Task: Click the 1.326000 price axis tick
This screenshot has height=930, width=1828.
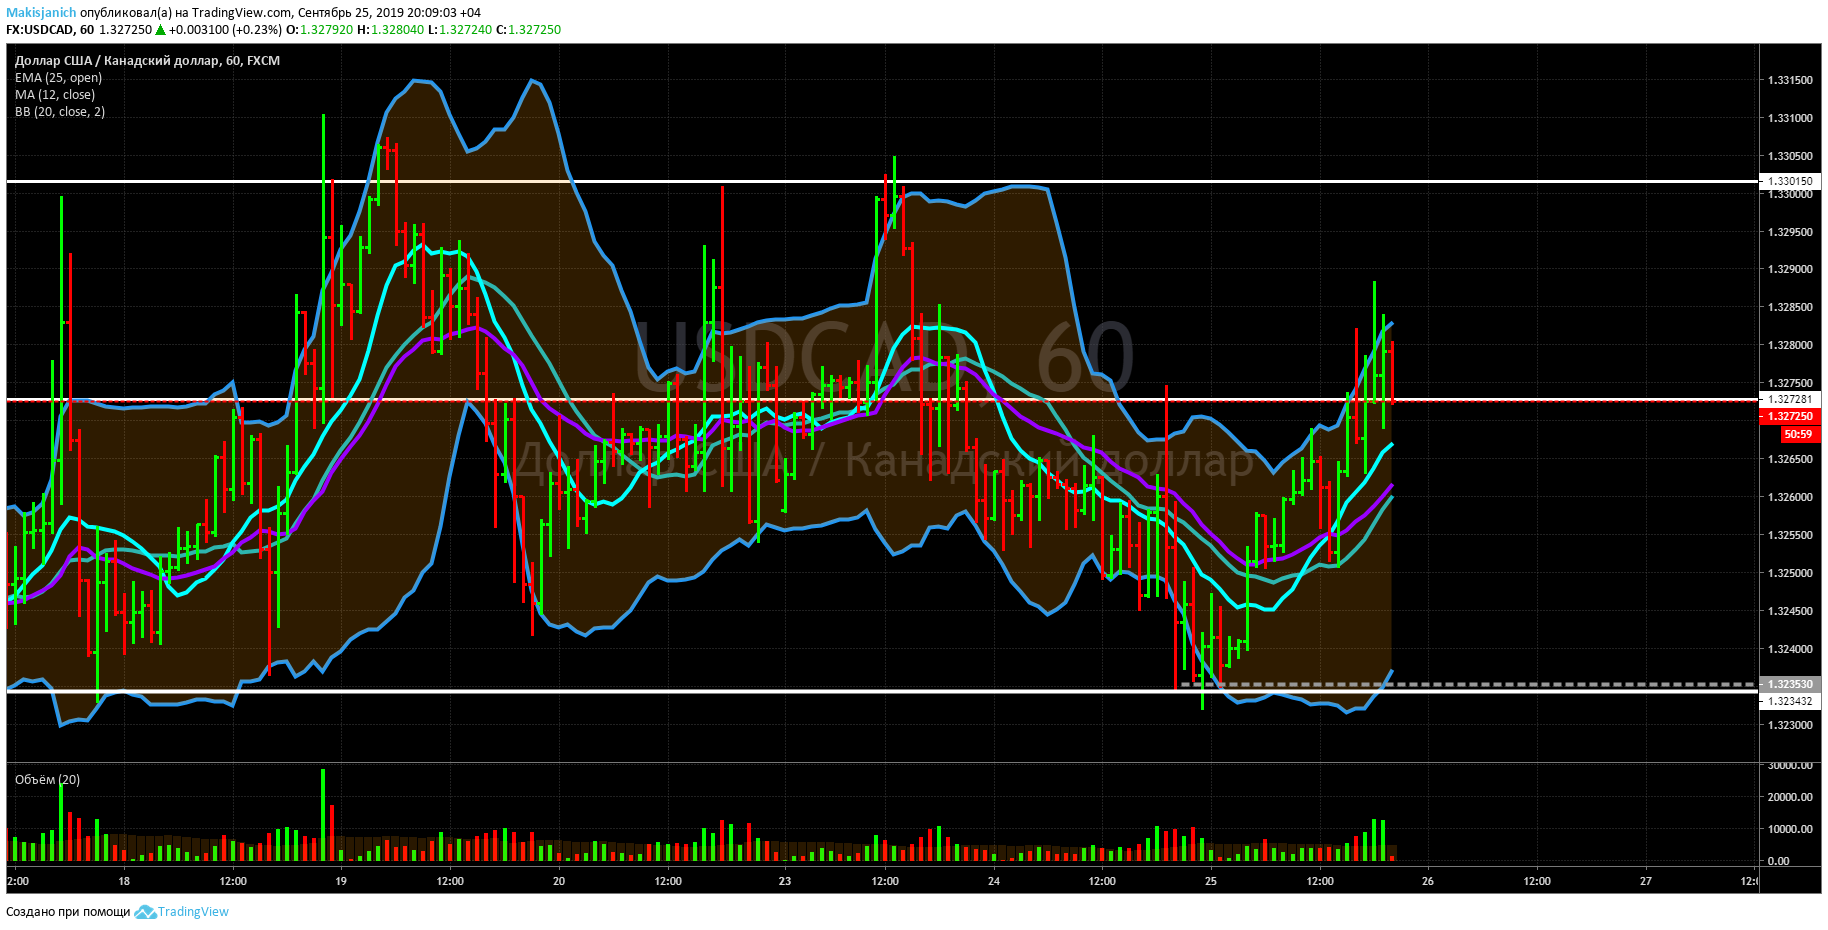Action: tap(1790, 497)
